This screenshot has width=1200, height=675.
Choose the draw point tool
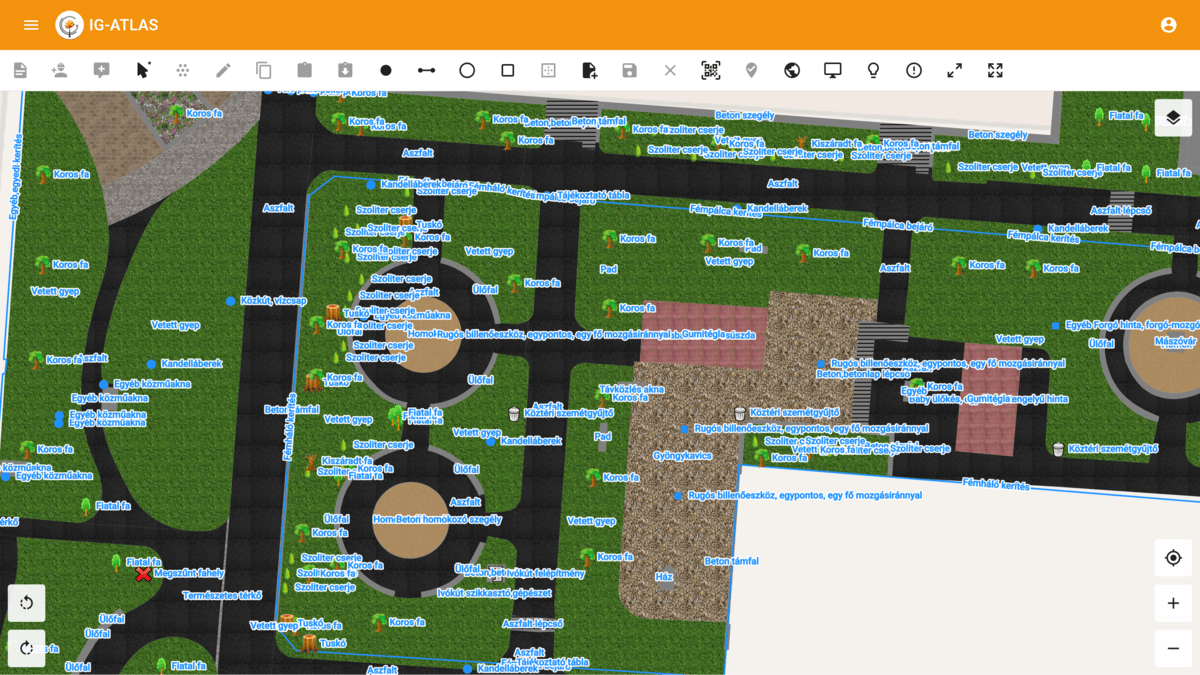tap(386, 71)
